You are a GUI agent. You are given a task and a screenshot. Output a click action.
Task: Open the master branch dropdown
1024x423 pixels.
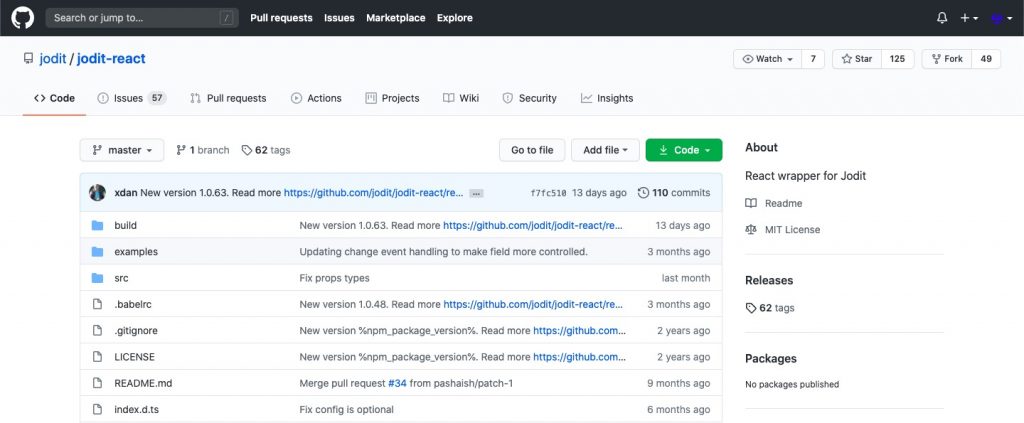(x=122, y=150)
